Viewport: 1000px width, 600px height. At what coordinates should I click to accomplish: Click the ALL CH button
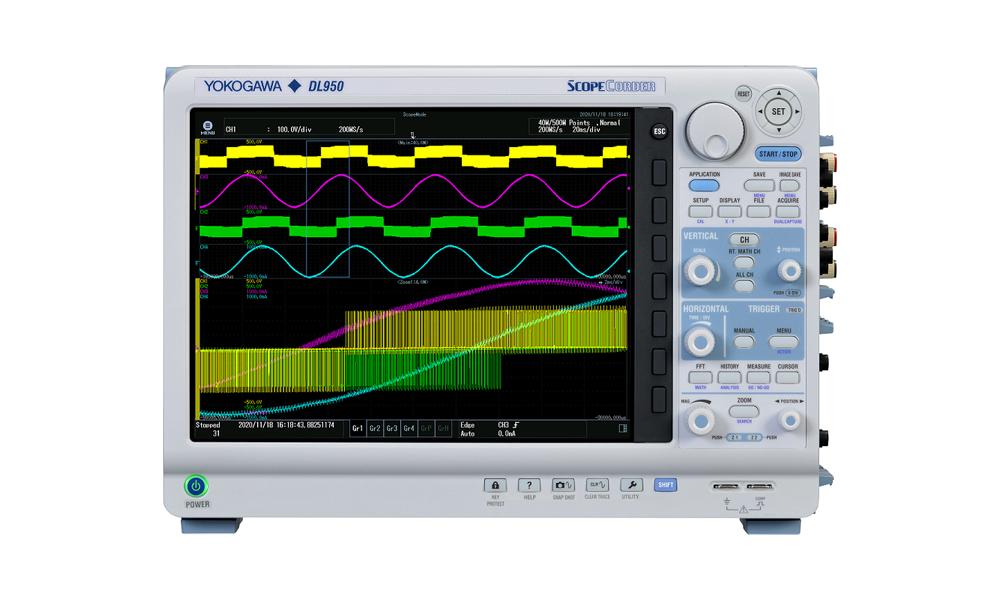[x=744, y=286]
